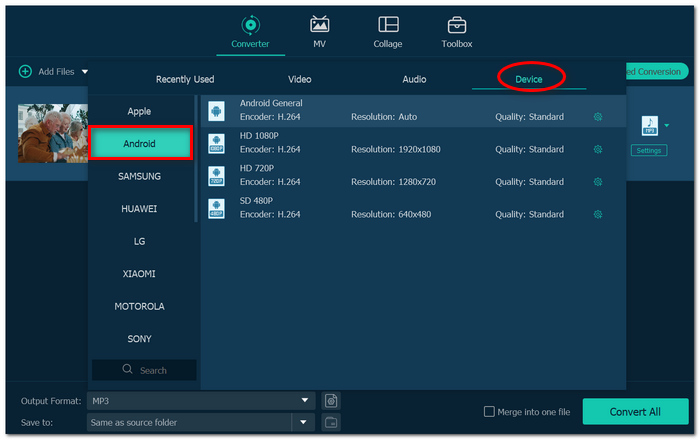Choose XIAOMI in the device list
This screenshot has width=700, height=440.
pyautogui.click(x=139, y=274)
